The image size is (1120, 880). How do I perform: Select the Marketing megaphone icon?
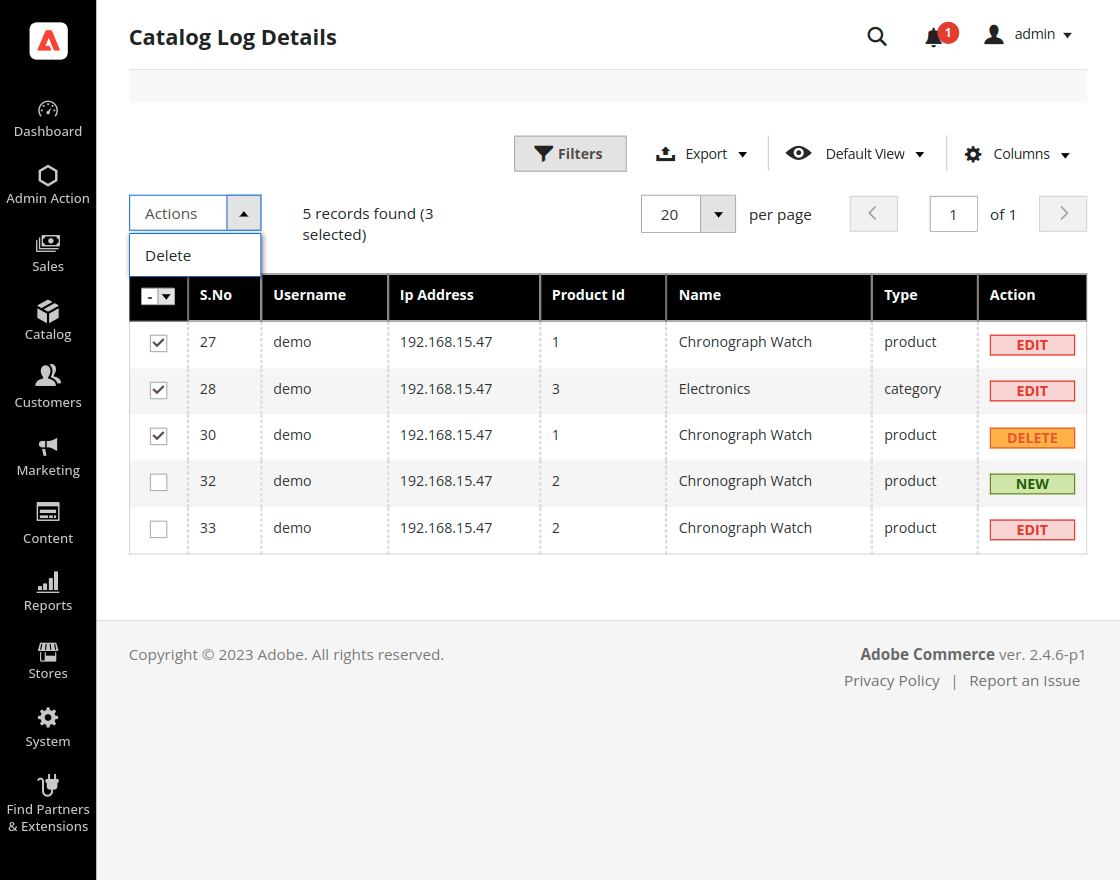point(47,452)
